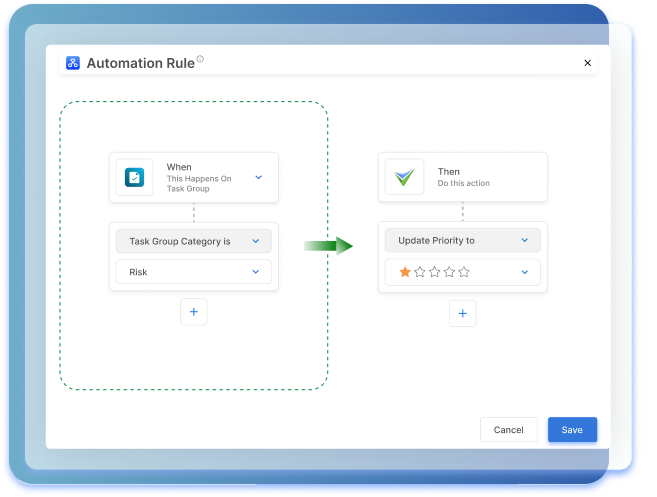Click the task clipboard icon in When card
This screenshot has width=657, height=497.
click(135, 178)
